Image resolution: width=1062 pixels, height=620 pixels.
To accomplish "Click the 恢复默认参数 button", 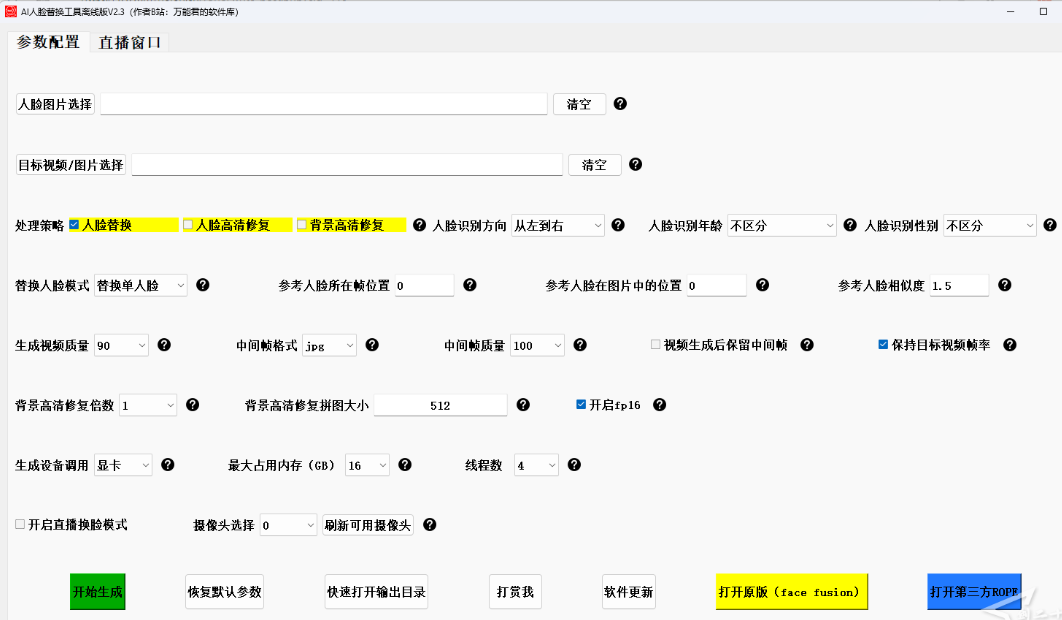I will coord(225,592).
